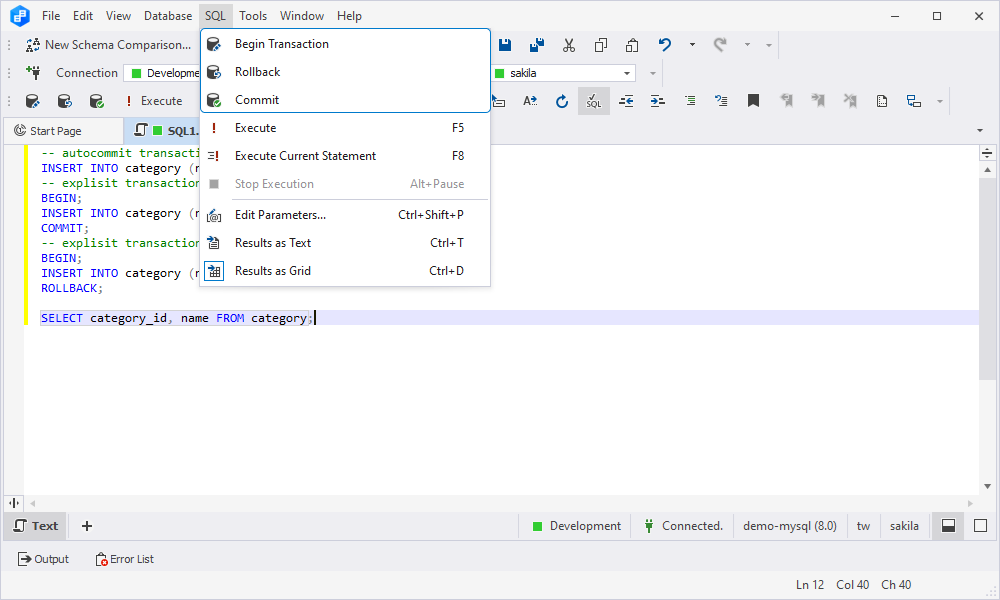
Task: Toggle the split-pane layout icon
Action: 948,526
